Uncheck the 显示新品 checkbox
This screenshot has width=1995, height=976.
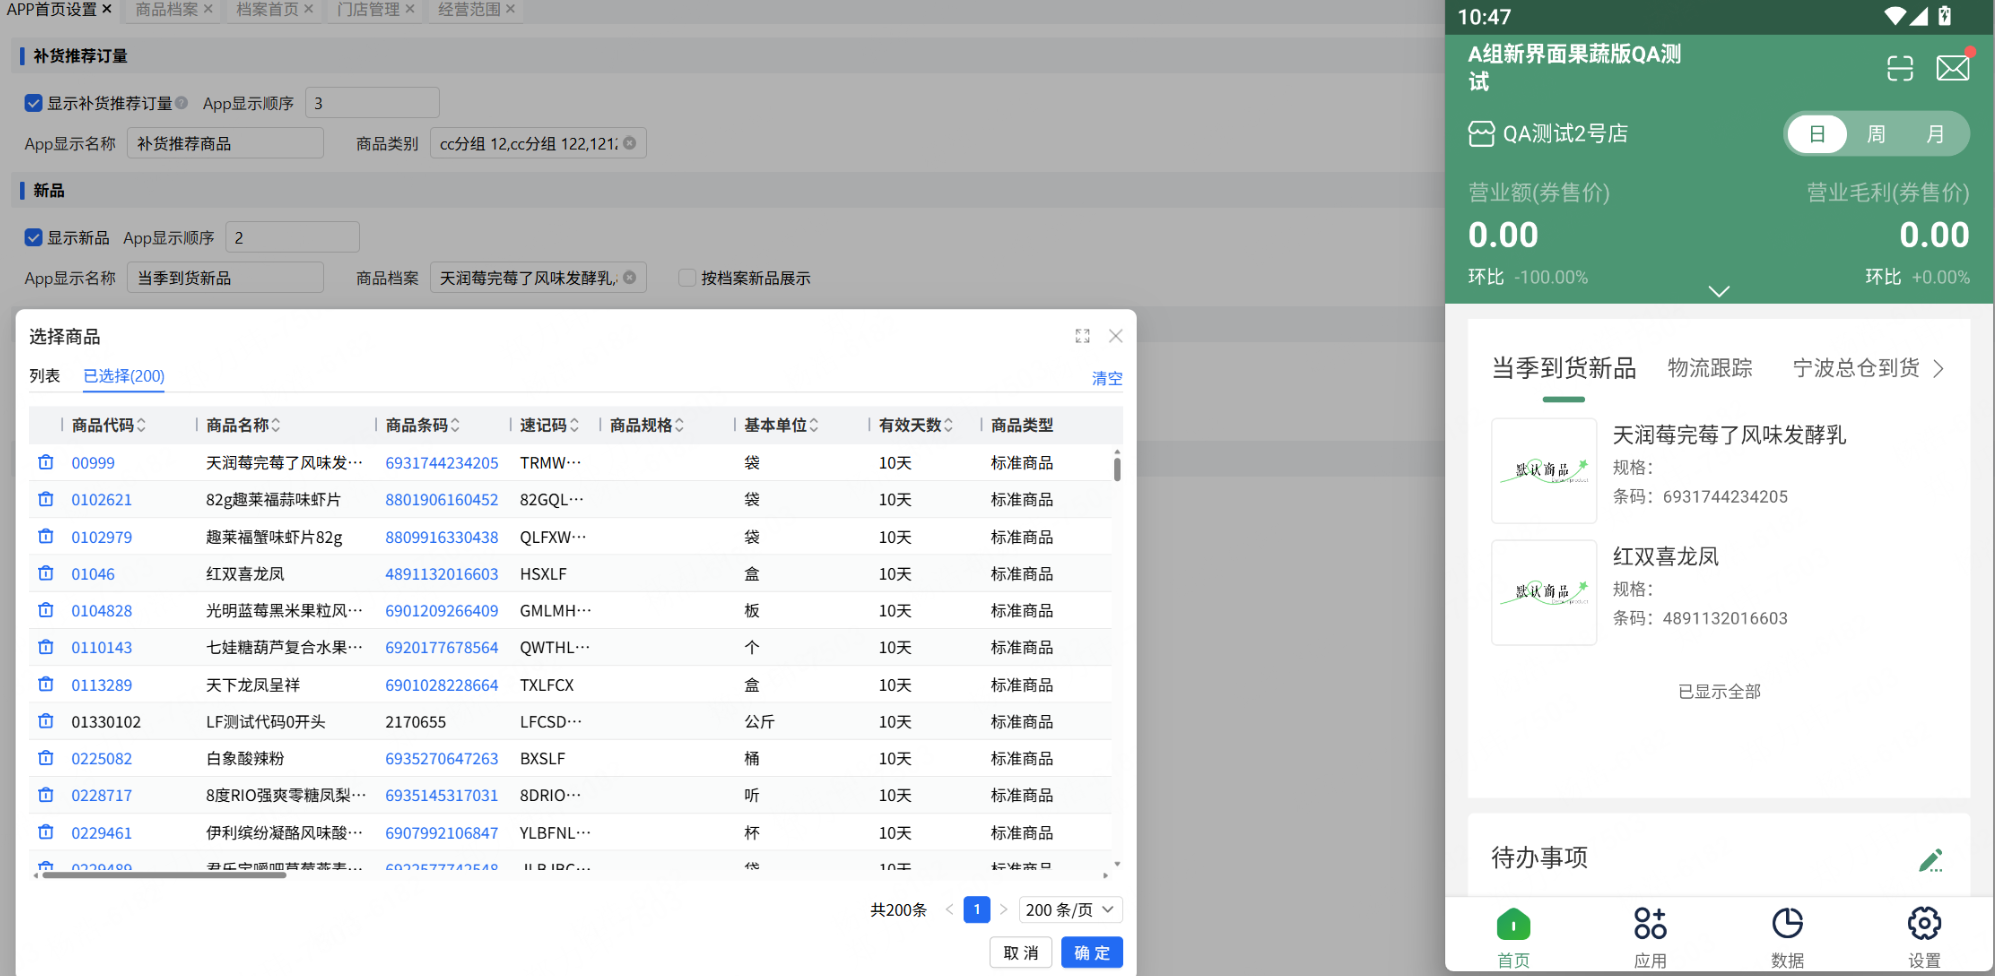pyautogui.click(x=34, y=237)
